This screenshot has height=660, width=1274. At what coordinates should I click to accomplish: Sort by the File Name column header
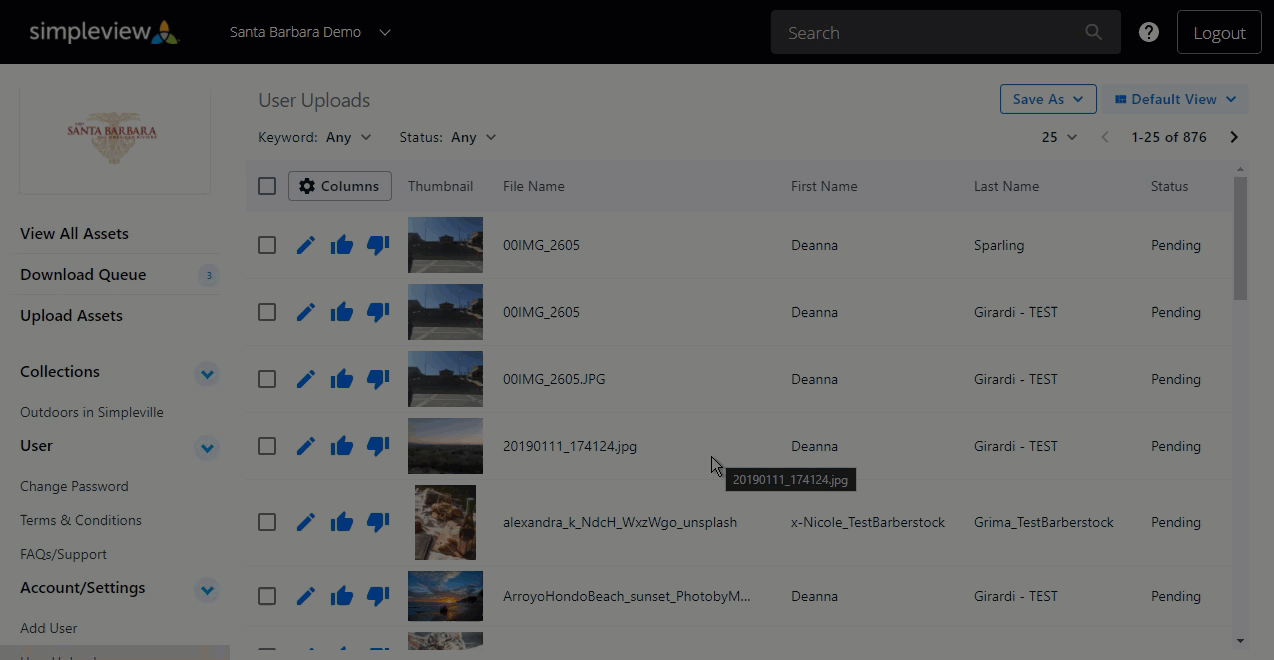[x=534, y=186]
